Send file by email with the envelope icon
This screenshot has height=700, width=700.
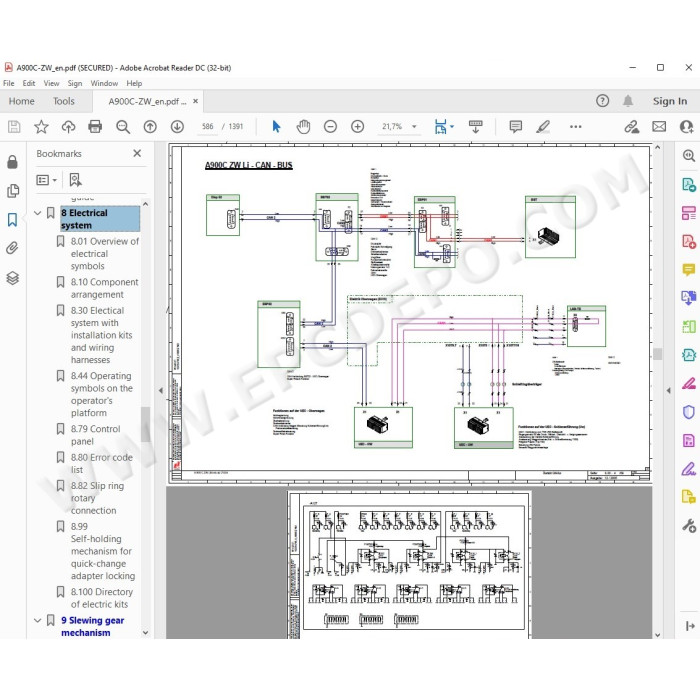(659, 127)
